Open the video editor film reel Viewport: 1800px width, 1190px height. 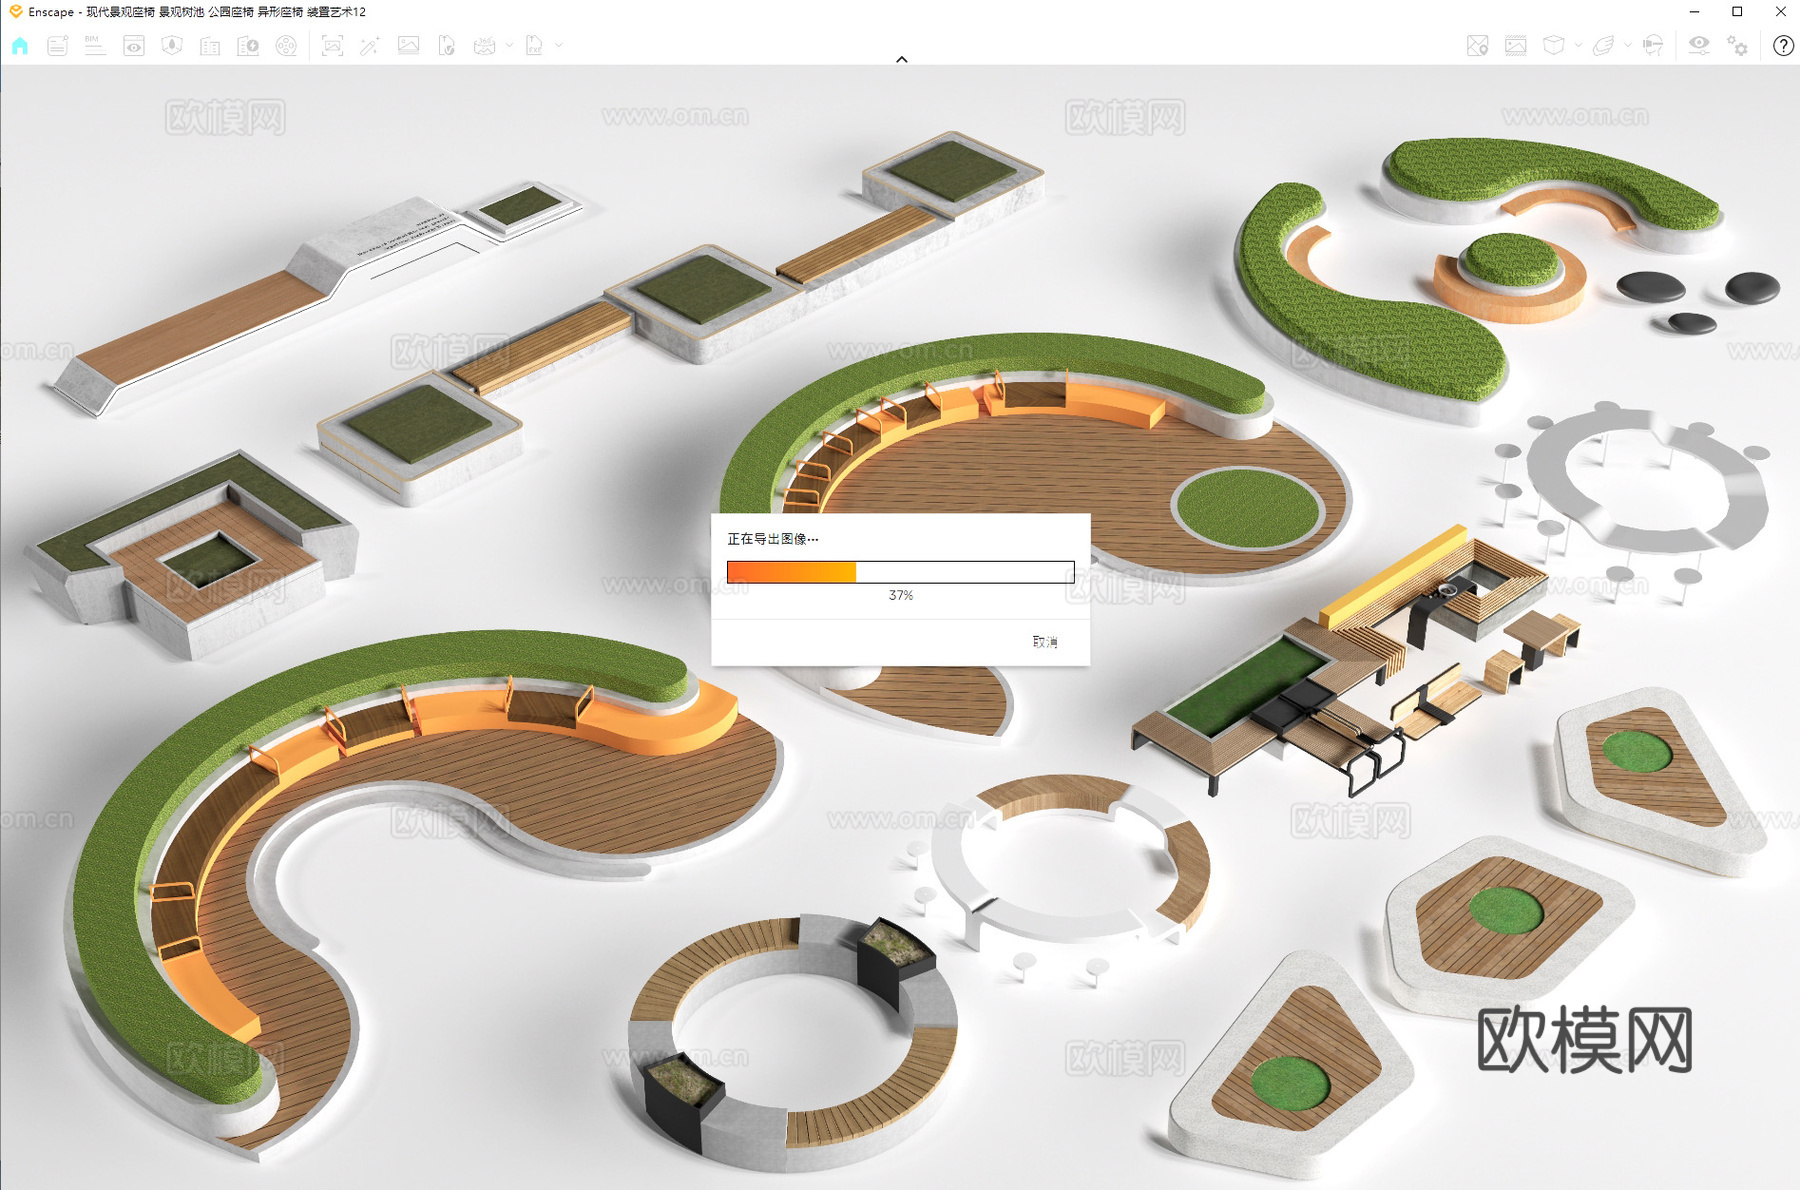(286, 45)
